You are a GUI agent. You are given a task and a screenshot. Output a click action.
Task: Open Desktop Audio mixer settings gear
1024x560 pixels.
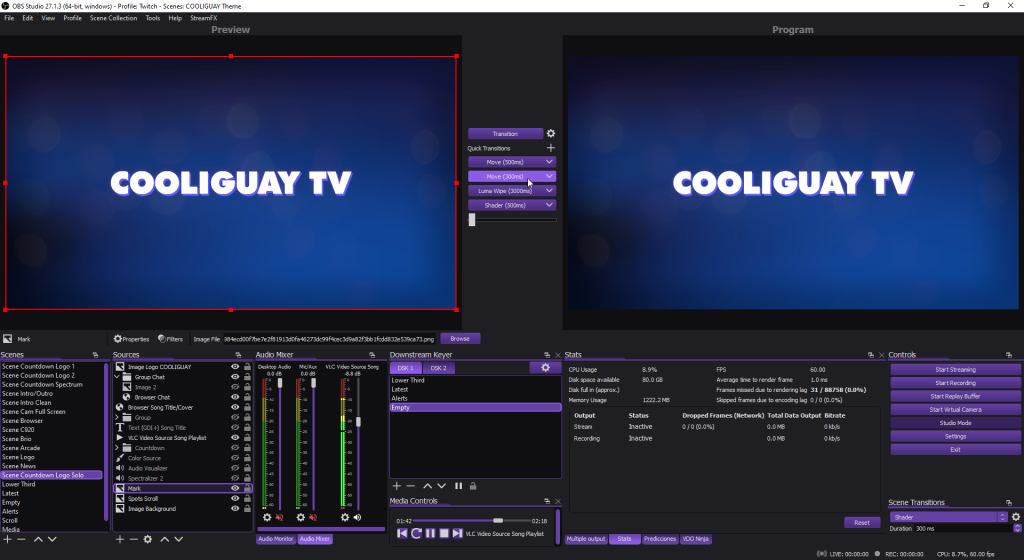coord(267,517)
